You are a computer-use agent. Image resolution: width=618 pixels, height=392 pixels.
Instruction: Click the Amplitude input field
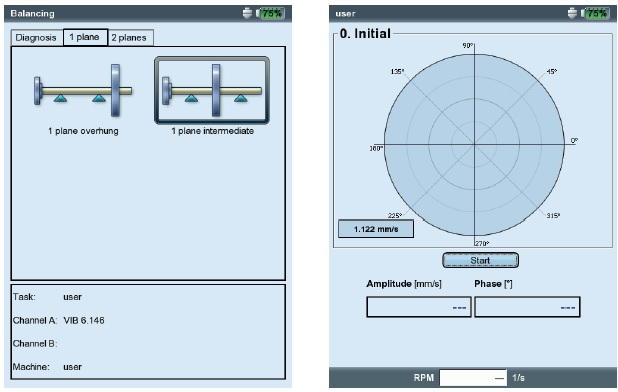pos(419,307)
